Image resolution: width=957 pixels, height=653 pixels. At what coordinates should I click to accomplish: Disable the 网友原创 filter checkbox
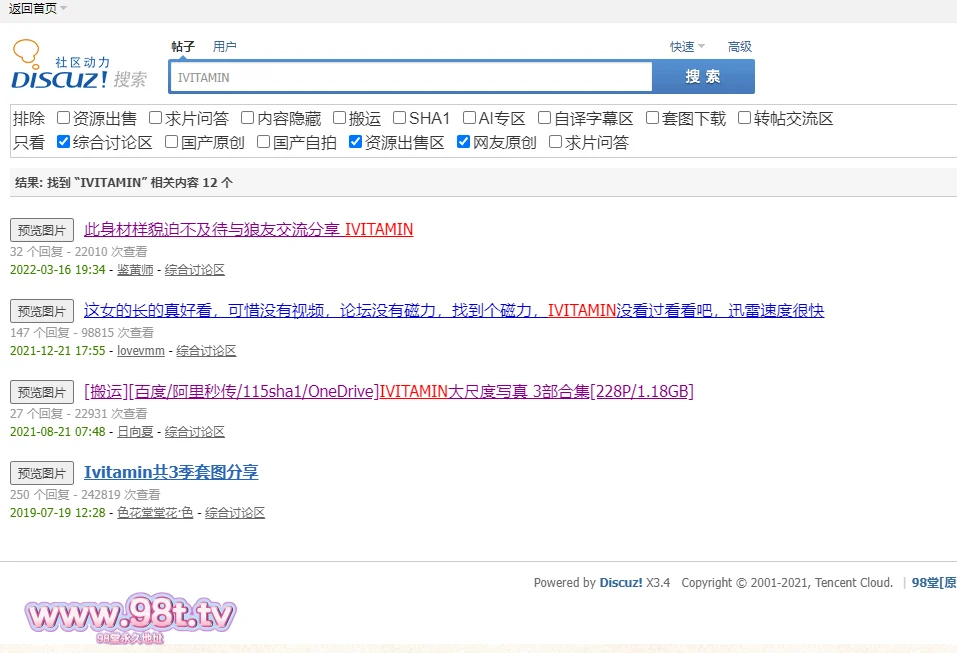click(x=464, y=143)
